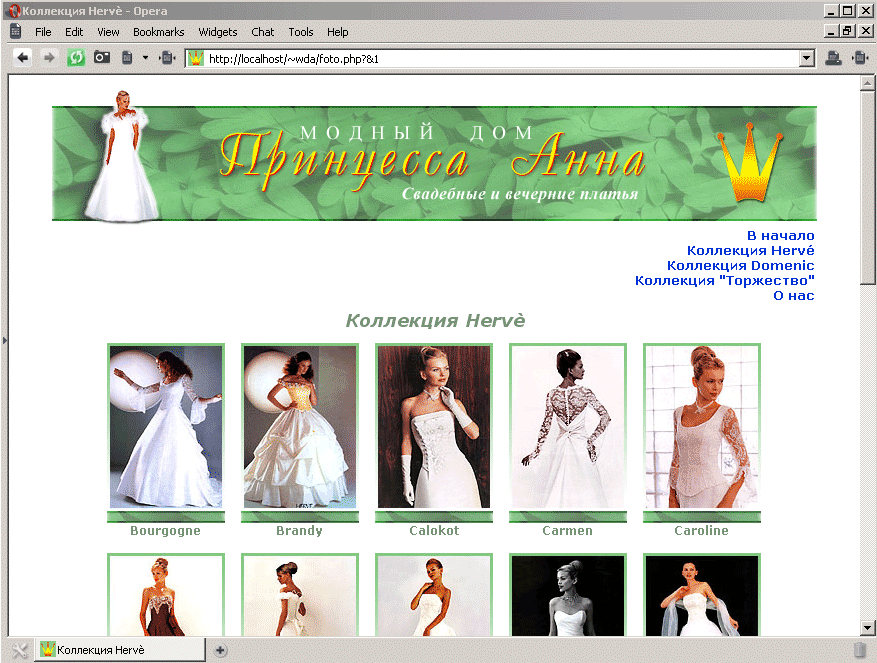Select the 'Коллекция Hervè' page tab
Image resolution: width=877 pixels, height=663 pixels.
point(120,650)
